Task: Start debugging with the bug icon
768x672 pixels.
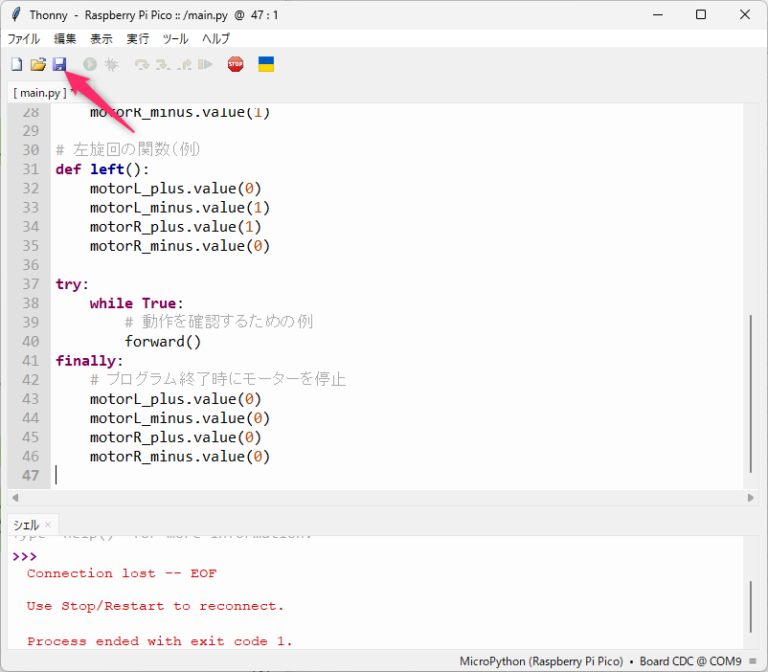Action: point(112,65)
